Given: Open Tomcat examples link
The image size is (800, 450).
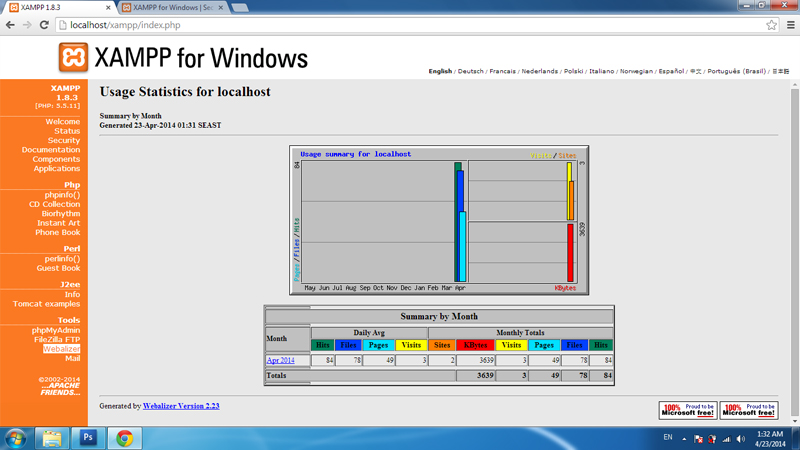Looking at the screenshot, I should [x=46, y=304].
